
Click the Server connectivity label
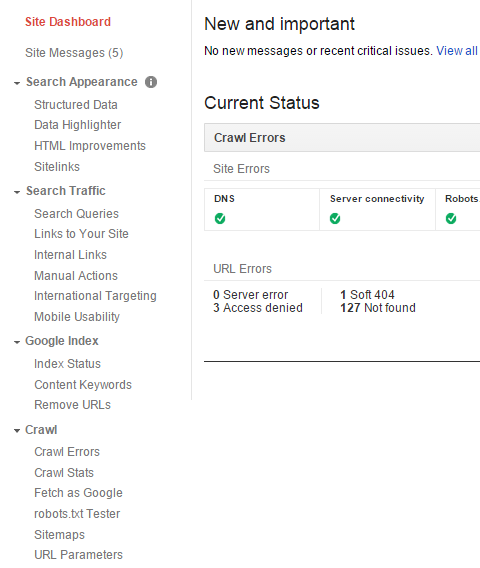click(x=377, y=199)
